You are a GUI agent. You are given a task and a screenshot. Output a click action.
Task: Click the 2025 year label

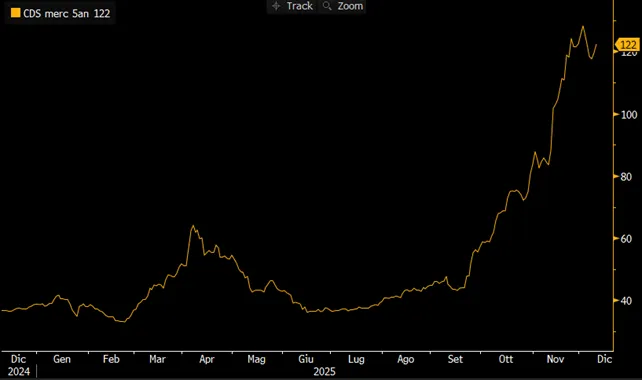(324, 371)
